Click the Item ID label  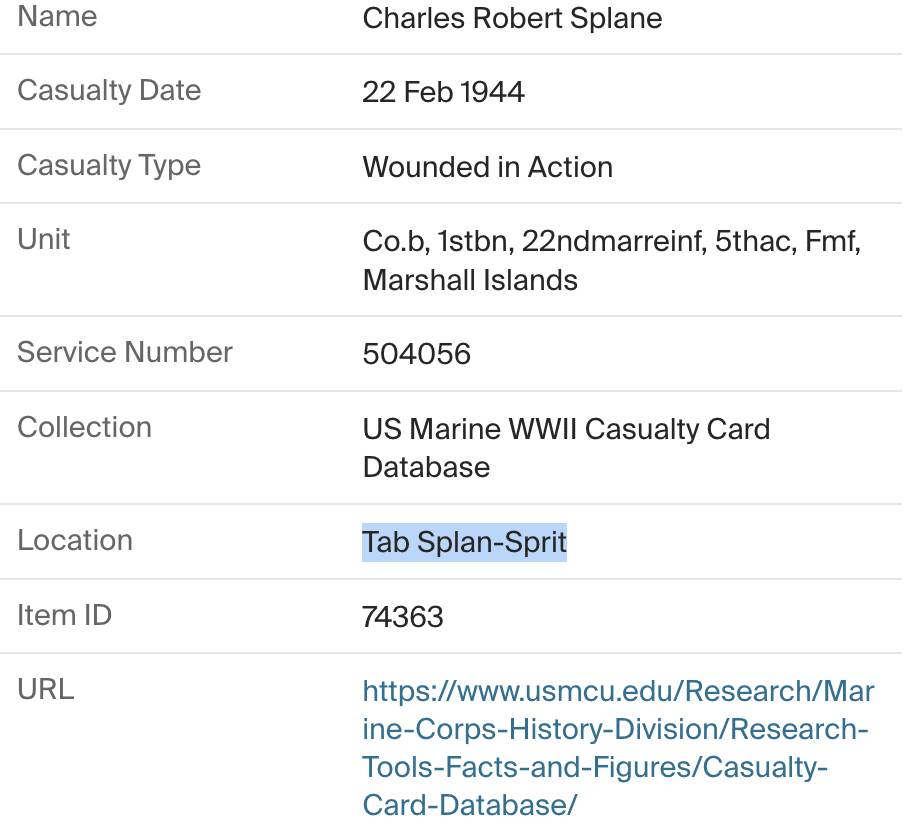(65, 615)
